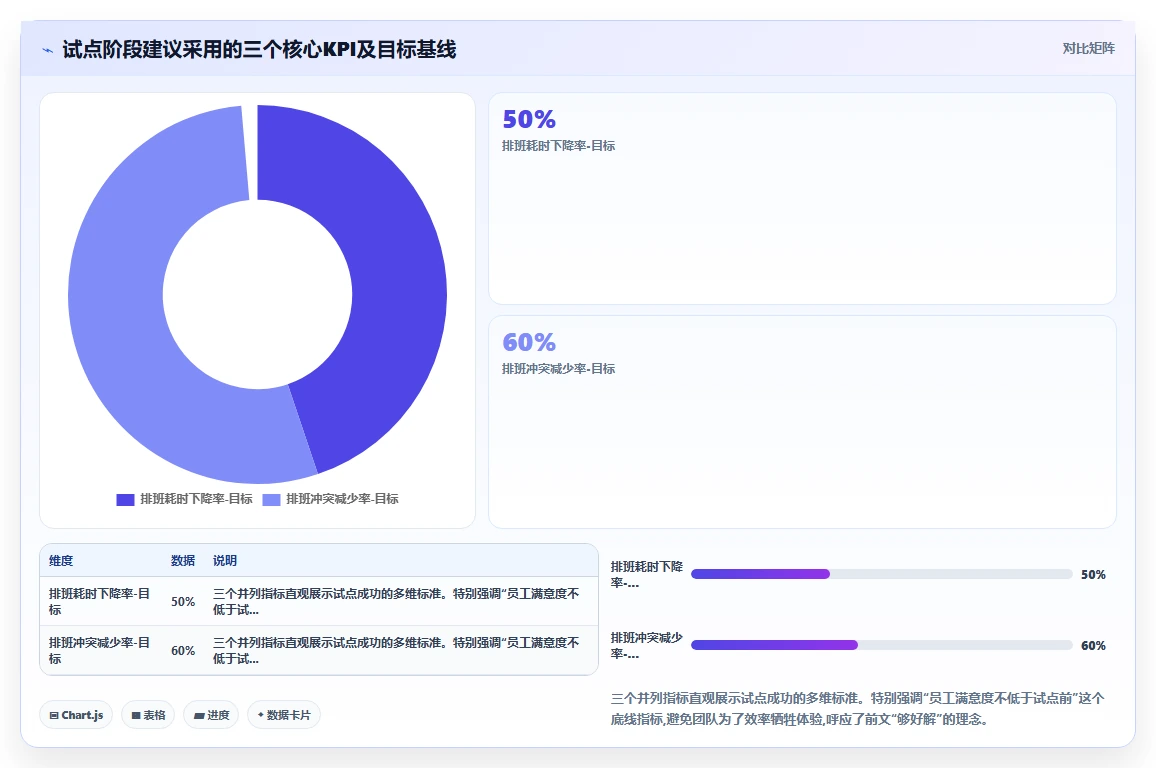Click the 排班冲突减少率 progress bar label
This screenshot has height=768, width=1156.
[647, 646]
